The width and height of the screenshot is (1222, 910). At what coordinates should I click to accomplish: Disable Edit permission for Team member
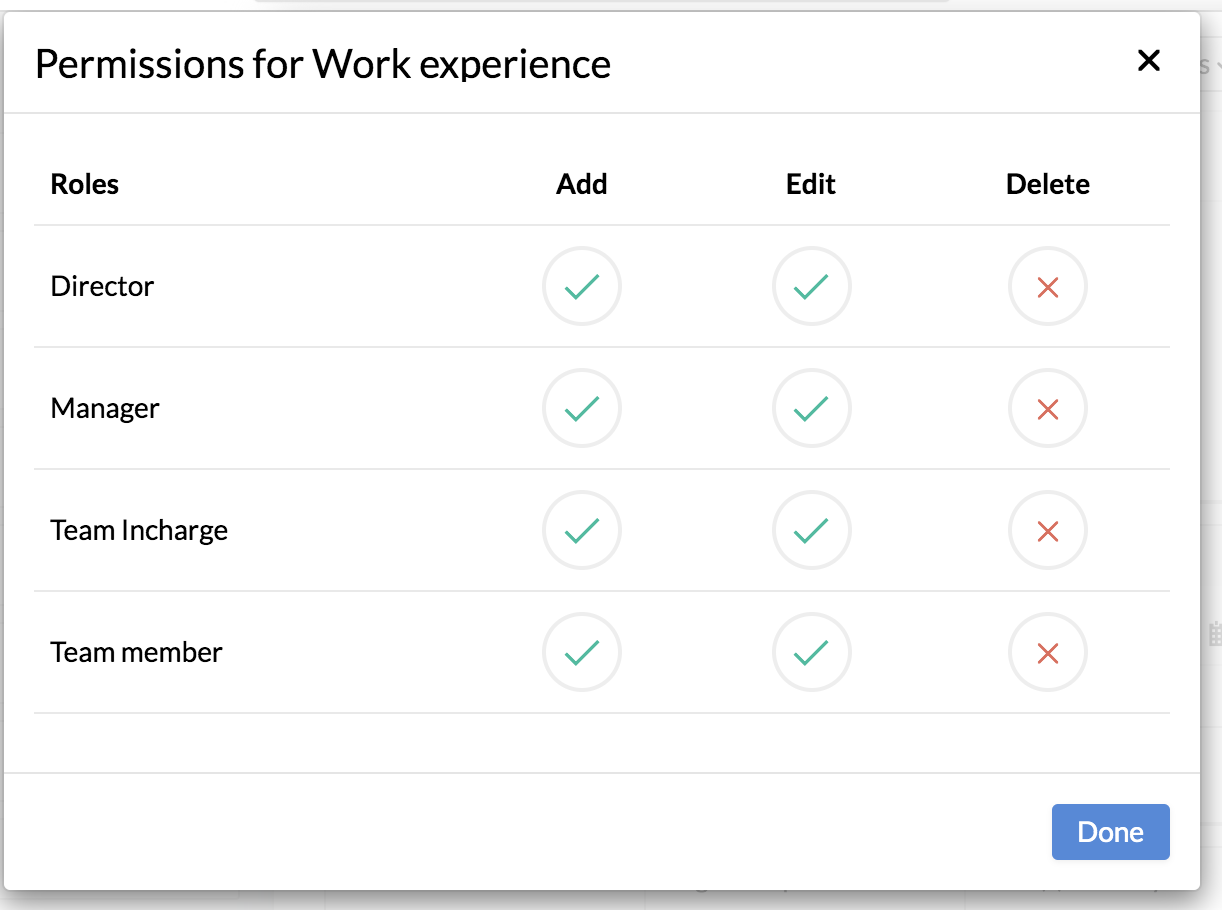coord(811,653)
